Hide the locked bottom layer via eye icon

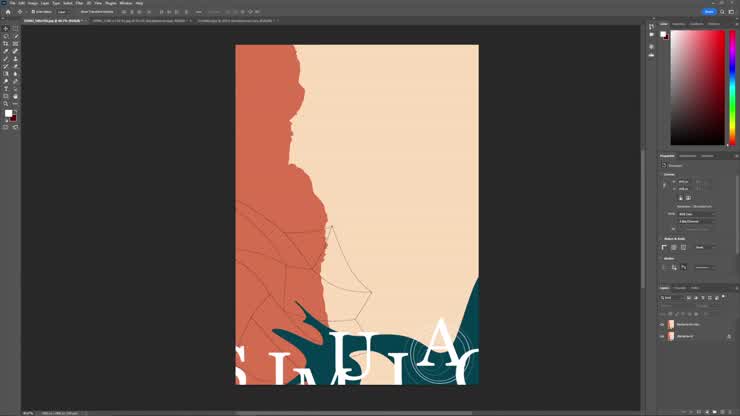662,336
